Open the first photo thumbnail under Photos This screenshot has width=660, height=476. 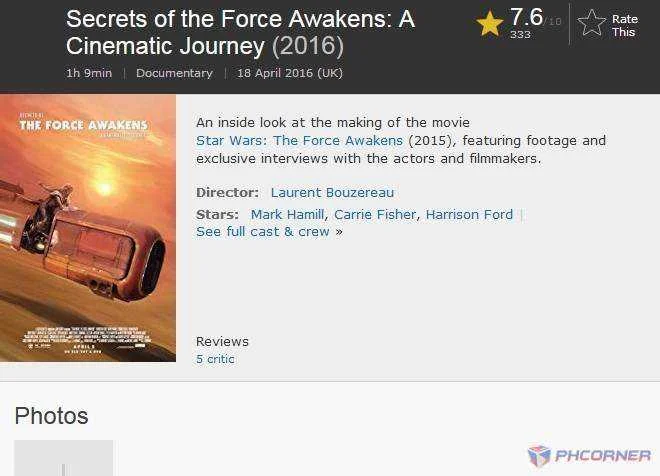coord(64,458)
